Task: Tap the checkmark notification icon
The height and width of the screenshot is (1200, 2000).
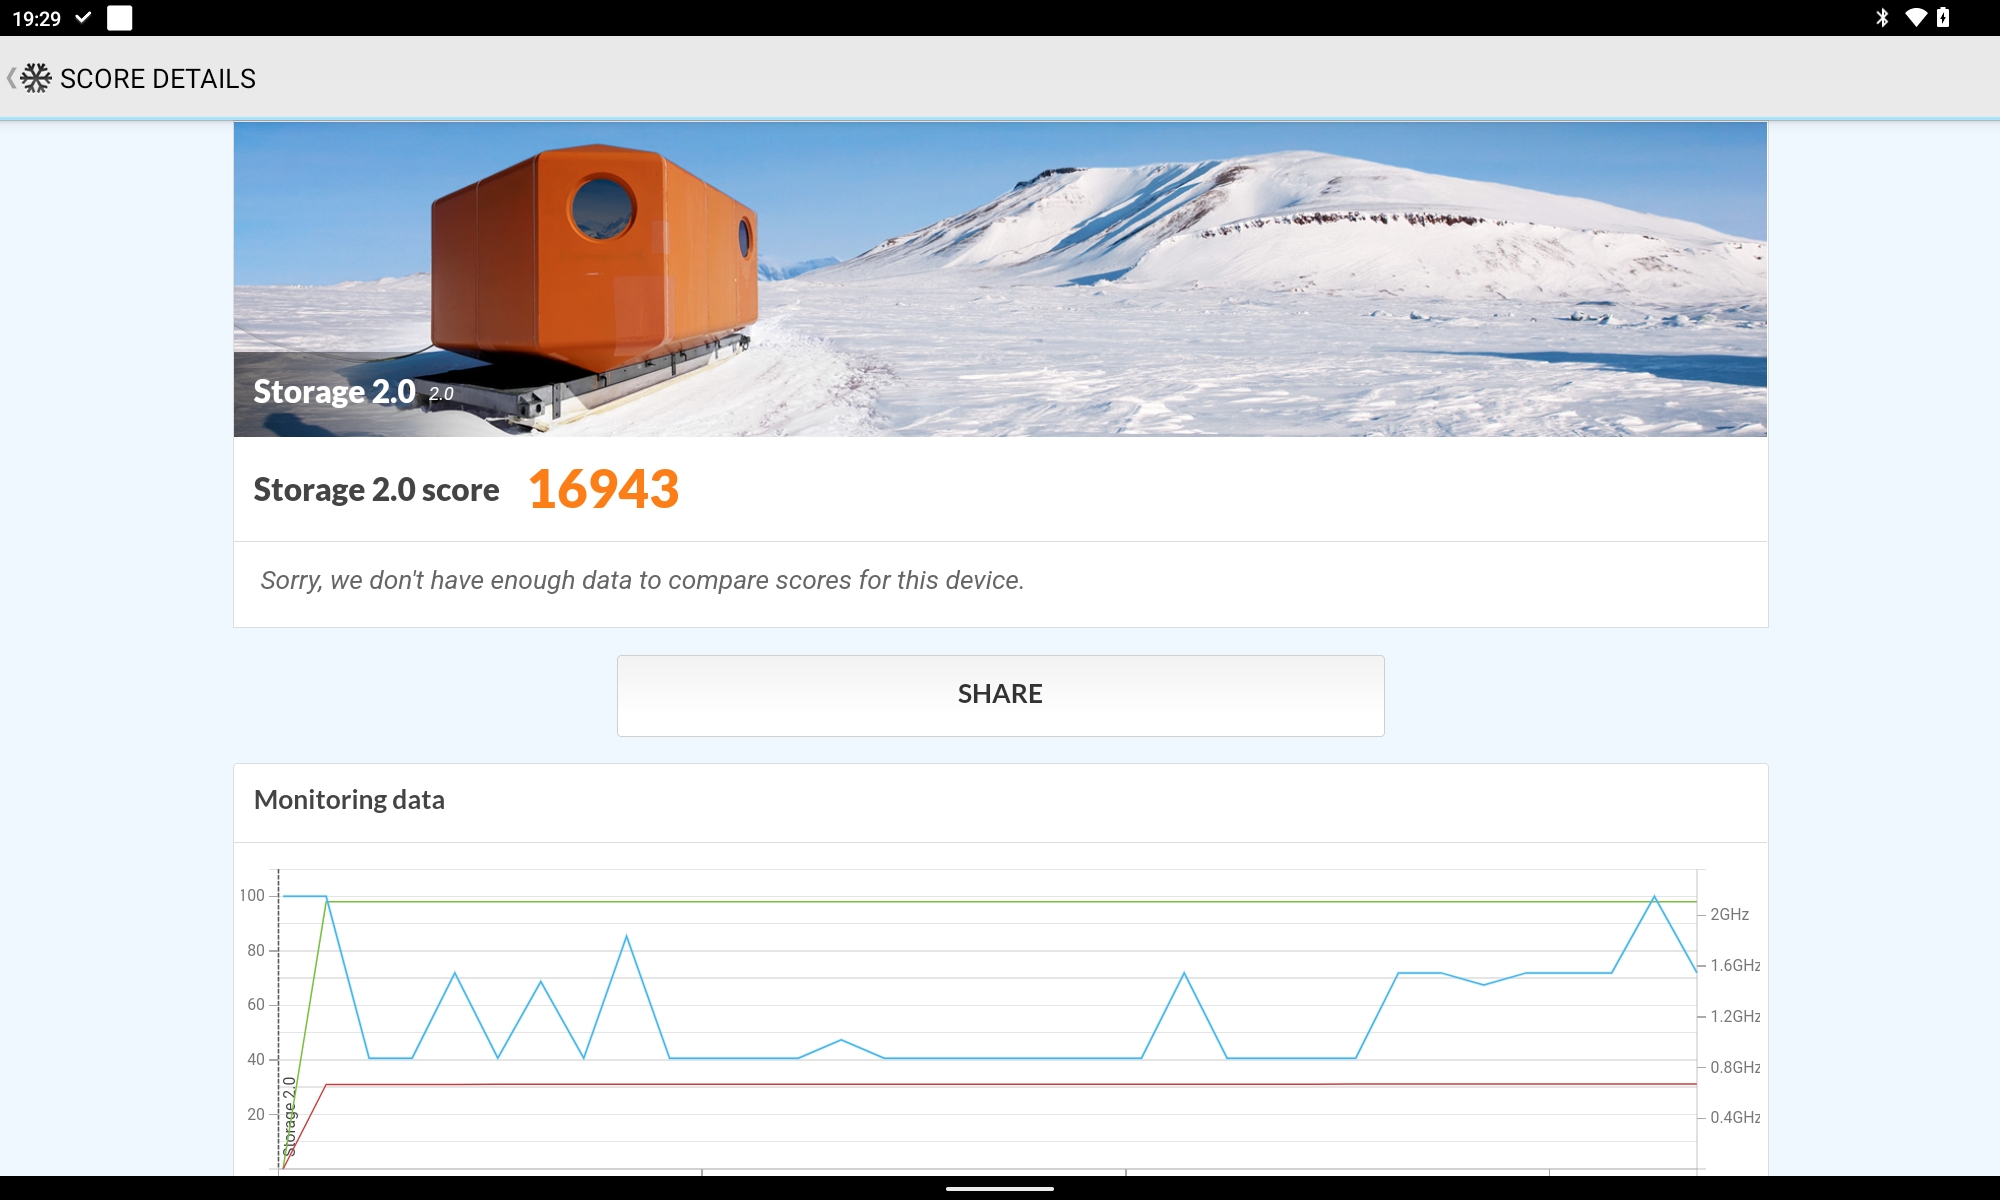Action: [84, 17]
